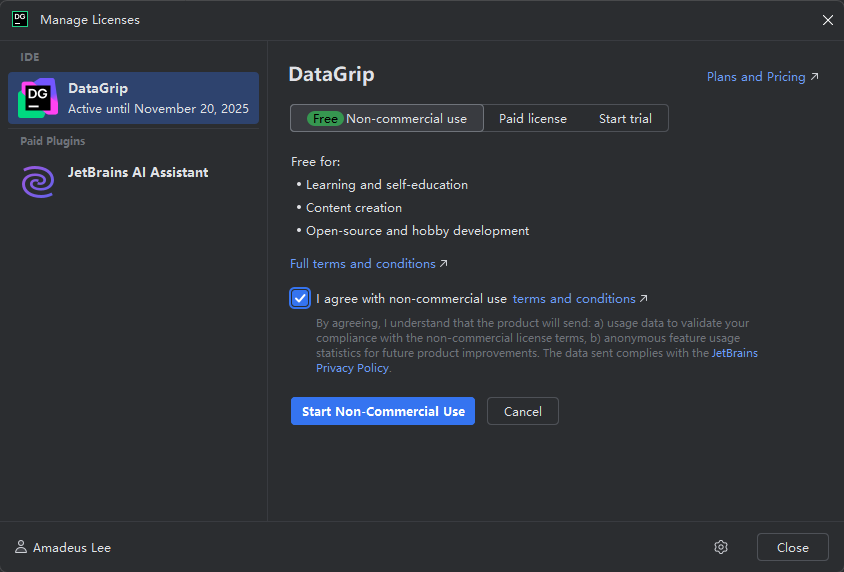Click the DataGrip product icon in sidebar
This screenshot has height=572, width=844.
coord(38,98)
